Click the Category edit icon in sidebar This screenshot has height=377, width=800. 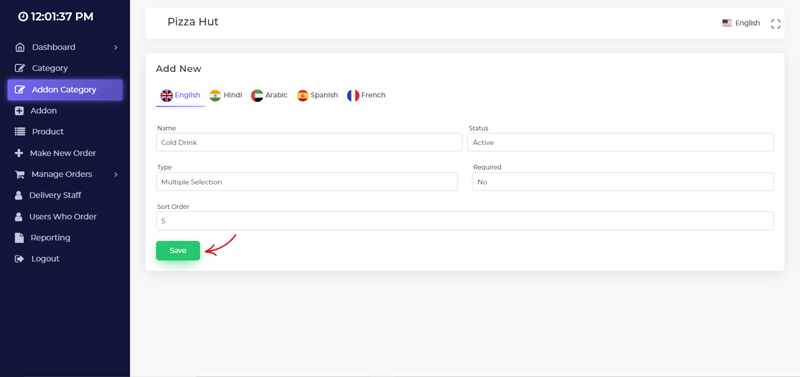pyautogui.click(x=20, y=68)
